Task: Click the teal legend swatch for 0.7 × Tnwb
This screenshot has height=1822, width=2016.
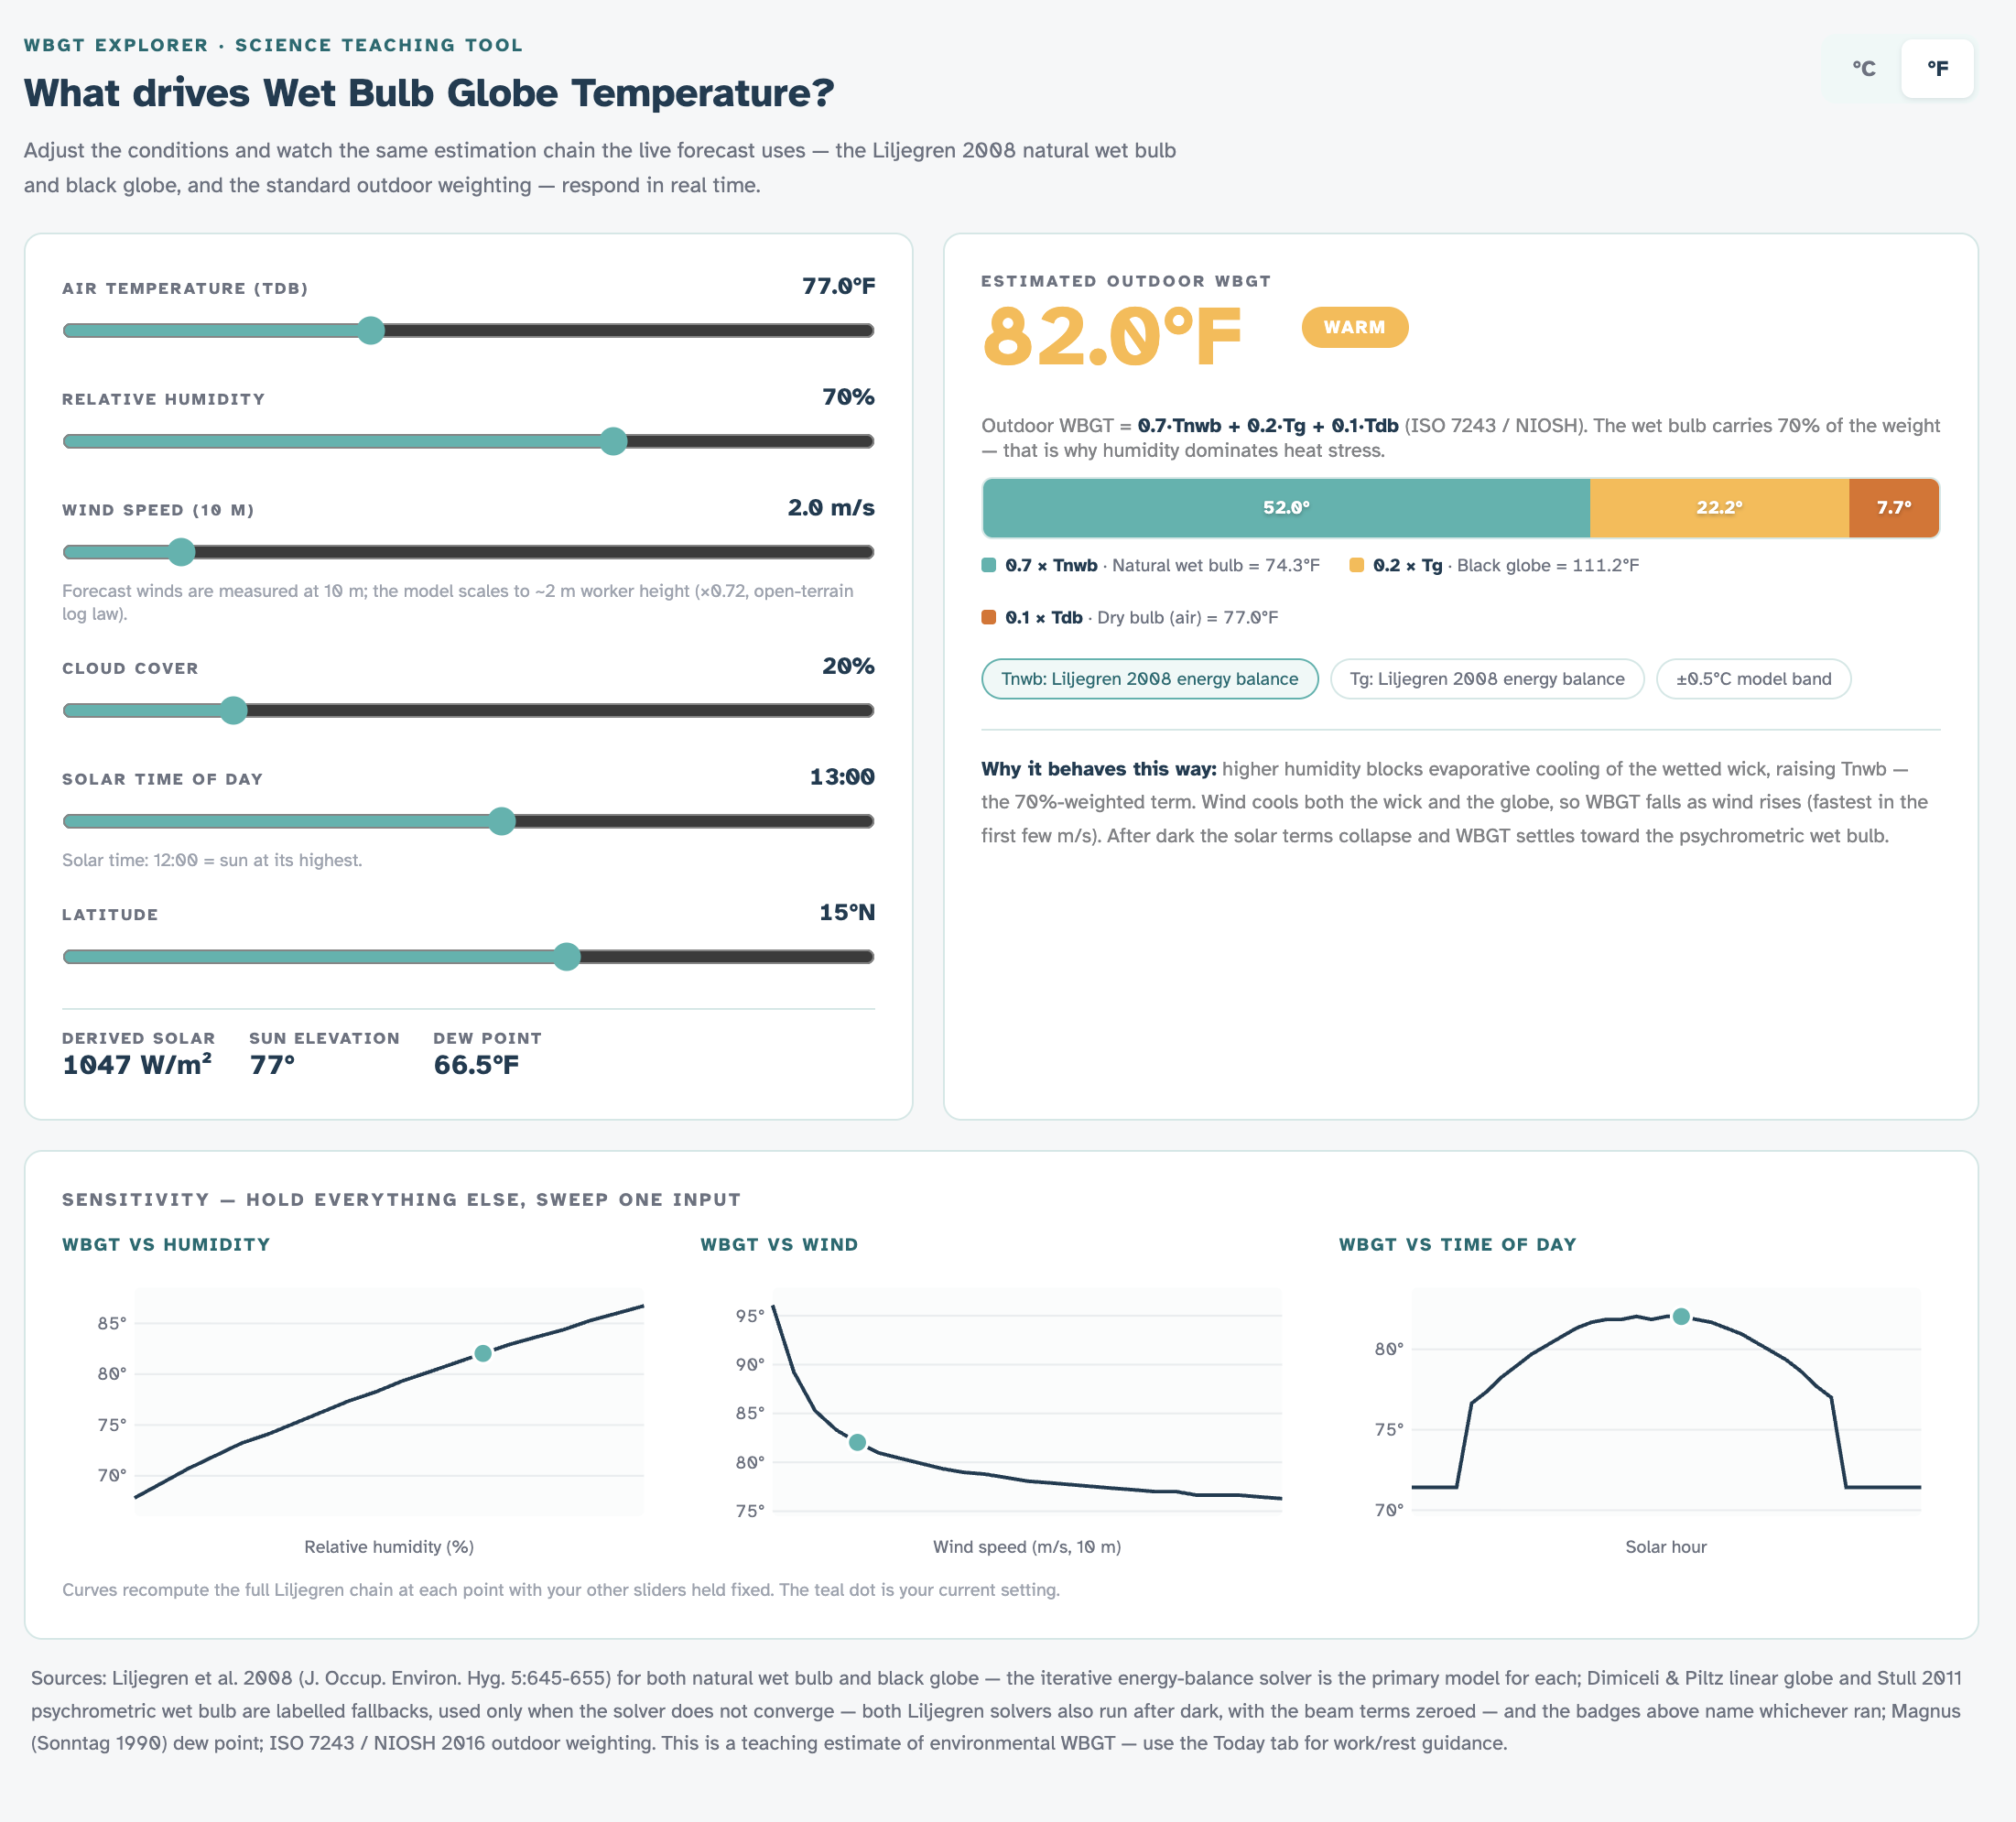Action: (989, 565)
